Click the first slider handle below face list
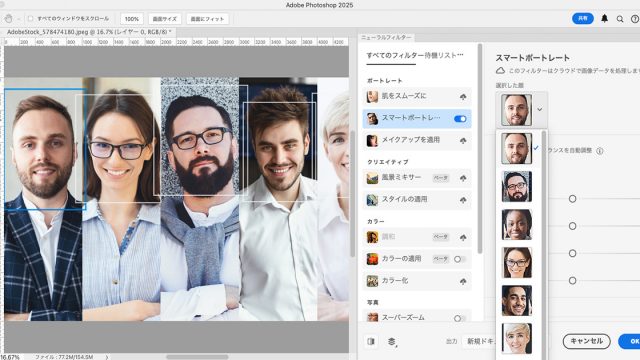Screen dimensions: 640x360 tap(573, 199)
